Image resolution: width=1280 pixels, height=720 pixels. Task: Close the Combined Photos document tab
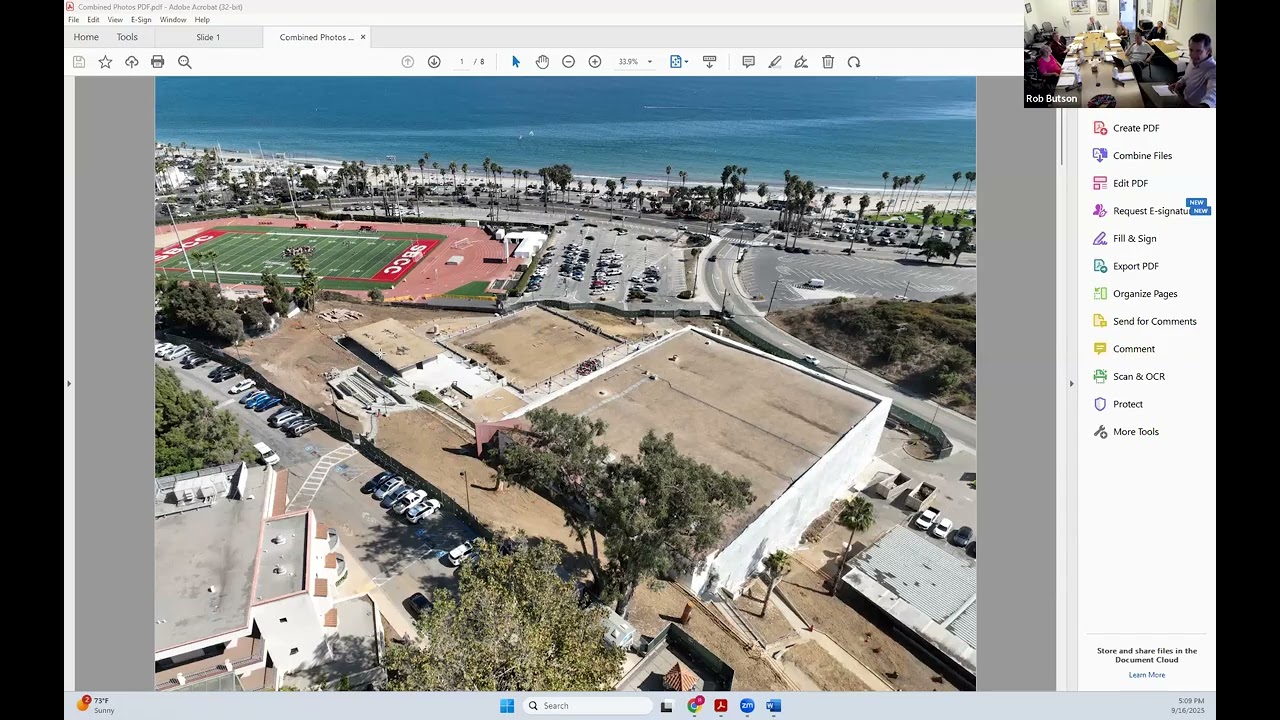click(363, 37)
